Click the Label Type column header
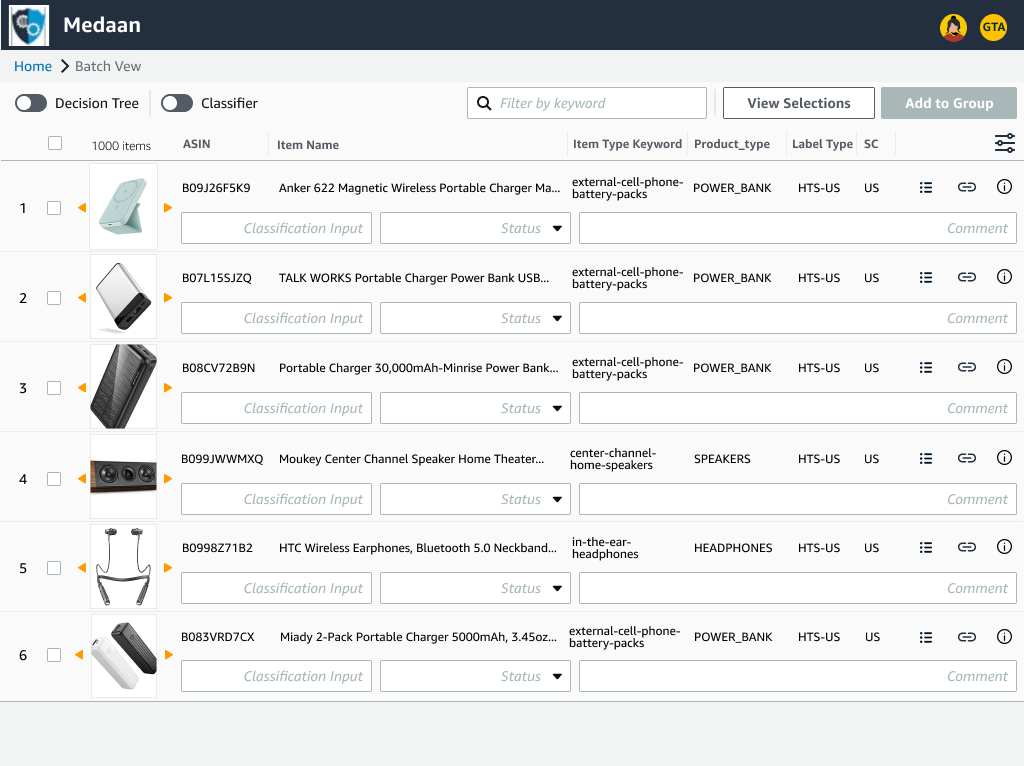The height and width of the screenshot is (766, 1024). coord(822,144)
